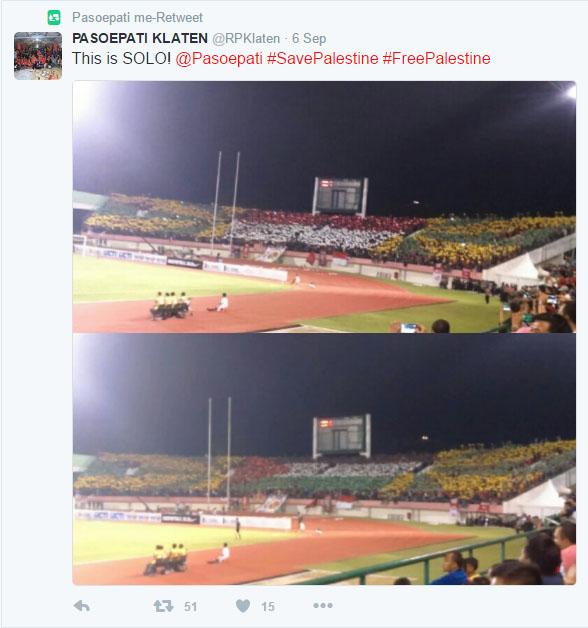This screenshot has height=628, width=588.
Task: Visit the @RPKlaten handle link
Action: (x=246, y=38)
